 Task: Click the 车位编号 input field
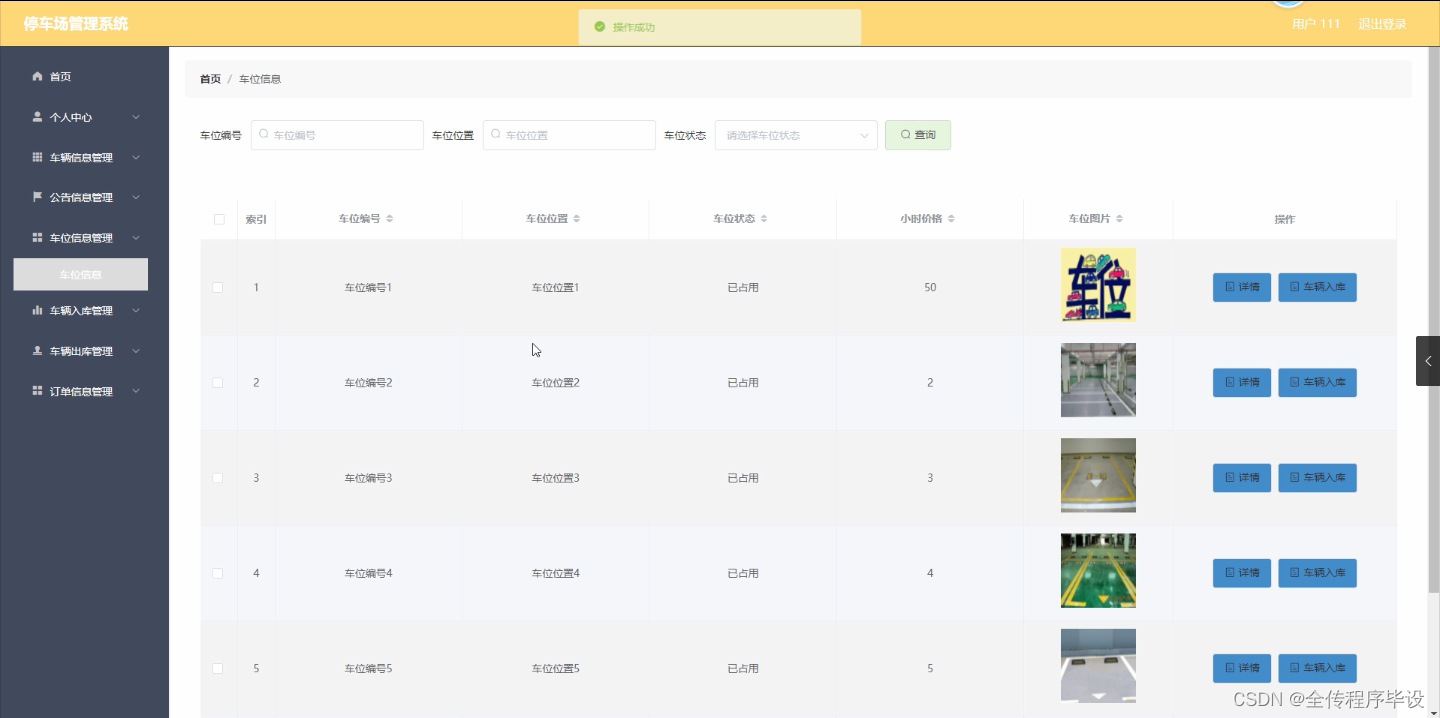(337, 135)
